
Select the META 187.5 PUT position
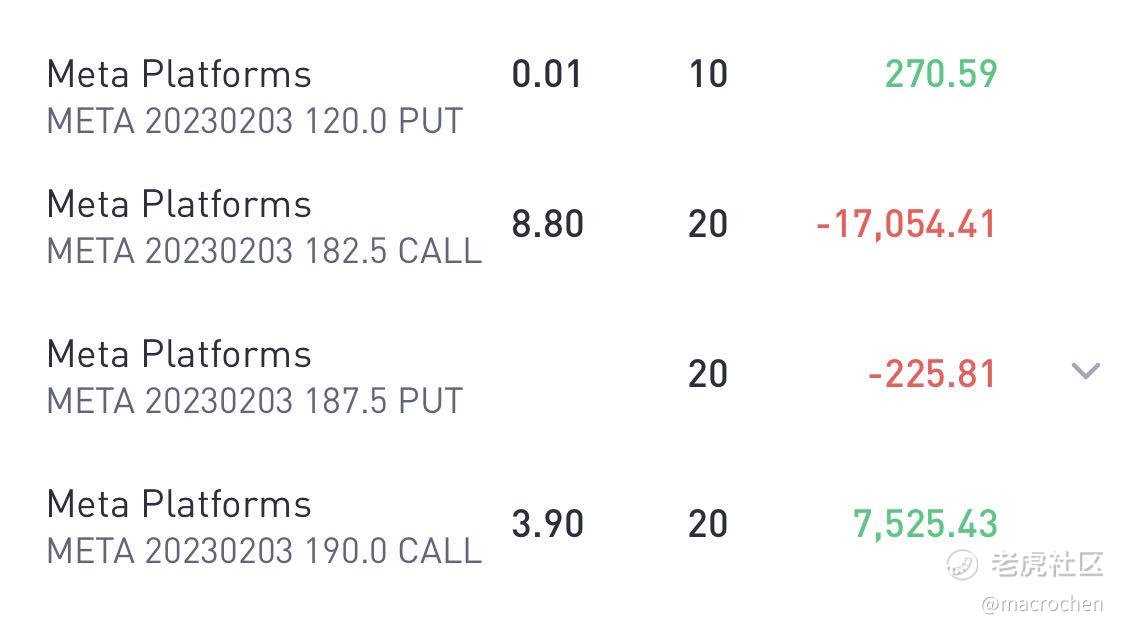[562, 375]
